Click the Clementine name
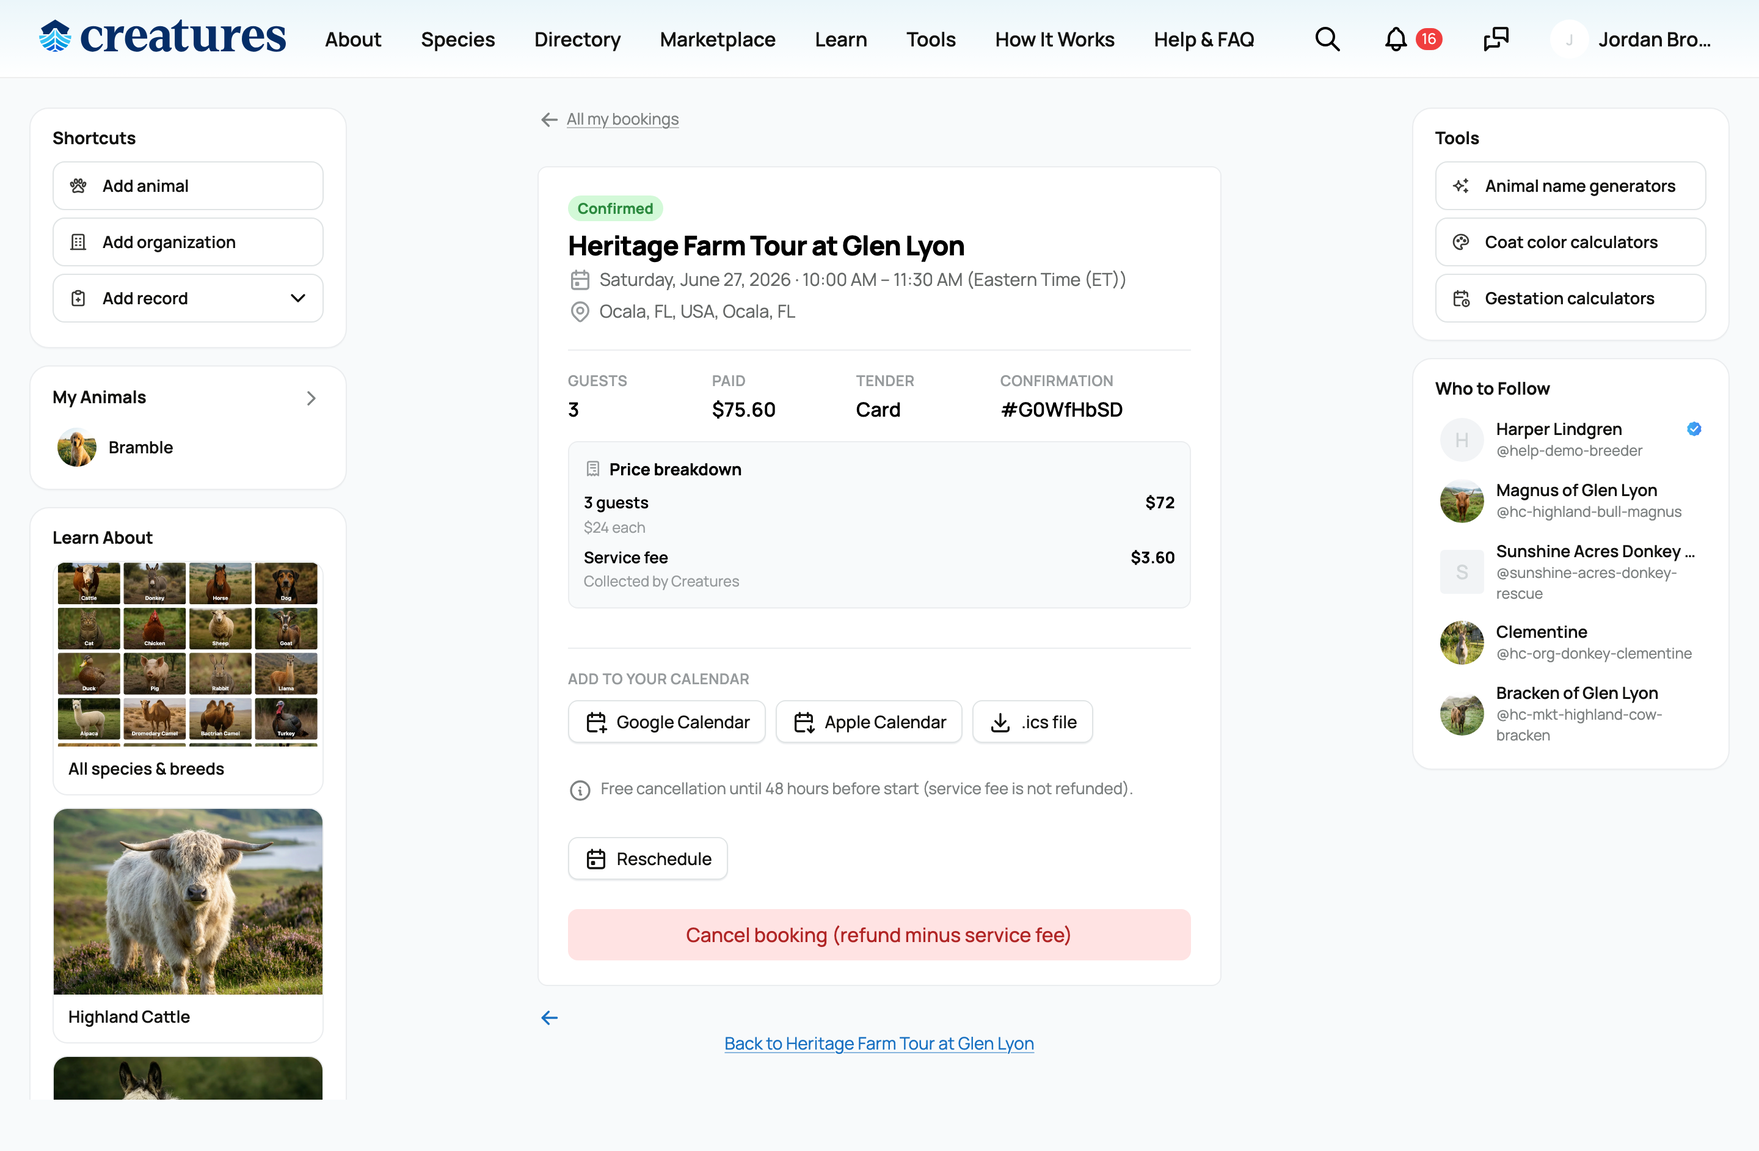1759x1151 pixels. (1541, 632)
